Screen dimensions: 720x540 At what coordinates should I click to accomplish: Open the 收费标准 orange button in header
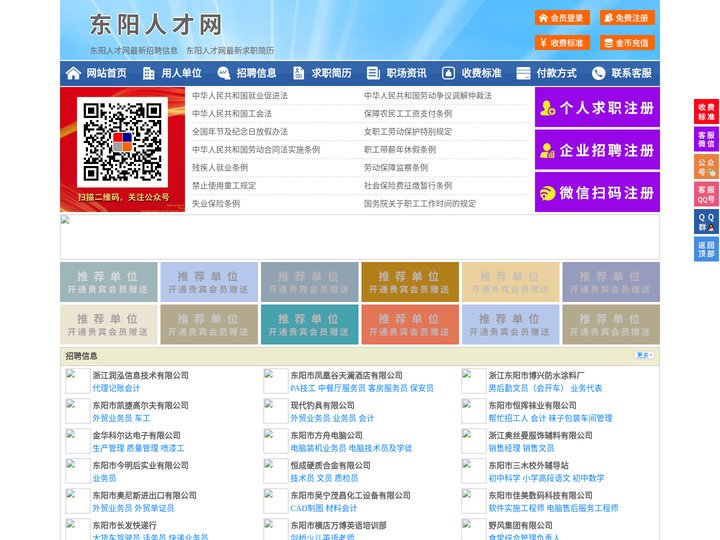562,43
